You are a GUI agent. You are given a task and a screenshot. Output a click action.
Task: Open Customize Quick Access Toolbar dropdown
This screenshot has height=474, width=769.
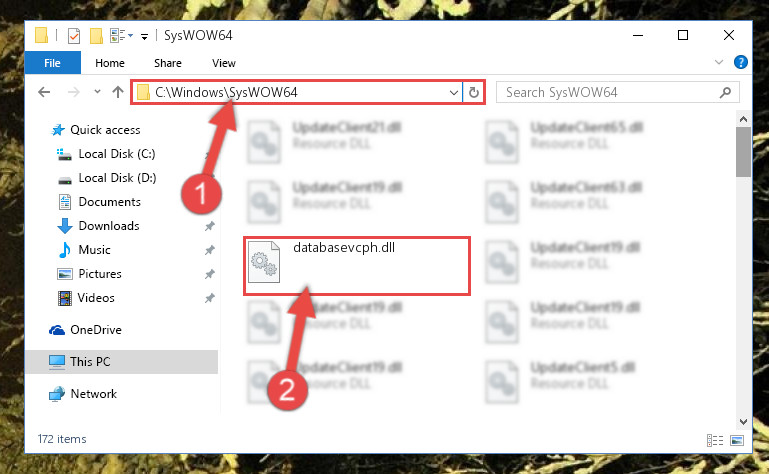(x=144, y=36)
